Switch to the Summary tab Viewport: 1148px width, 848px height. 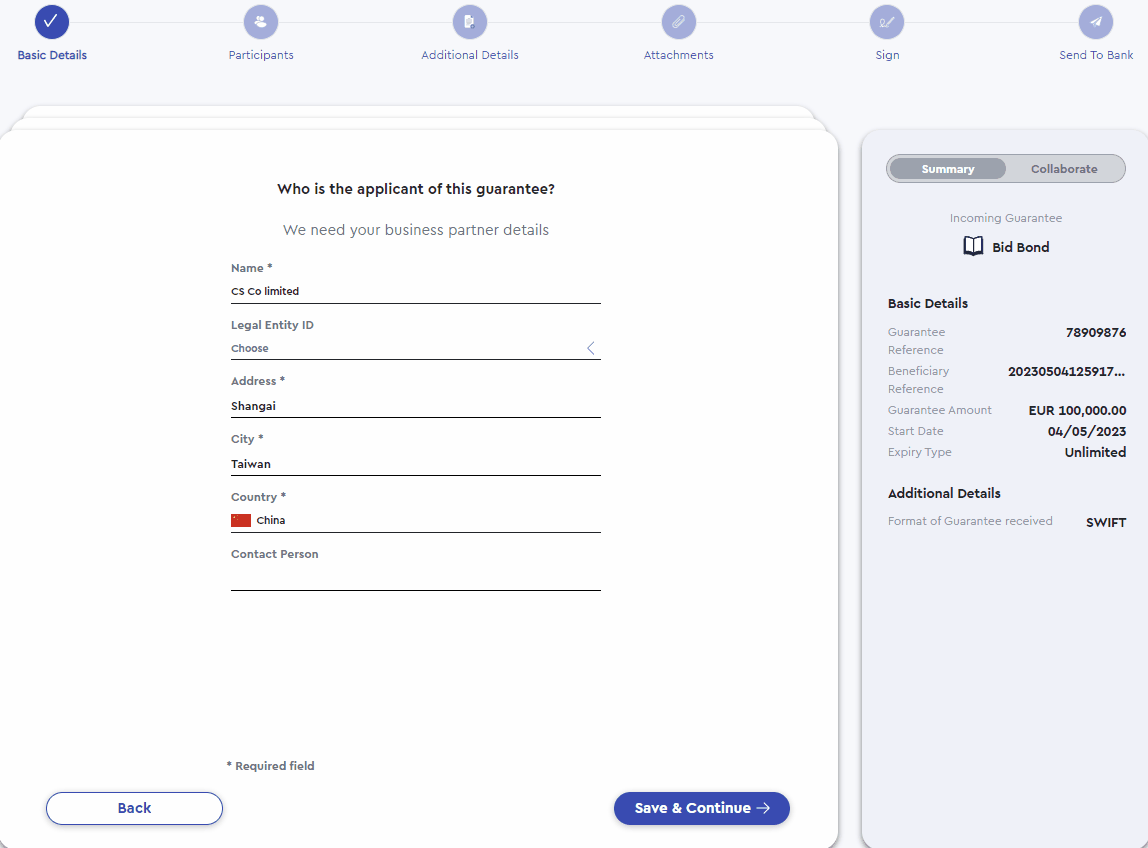[x=947, y=168]
